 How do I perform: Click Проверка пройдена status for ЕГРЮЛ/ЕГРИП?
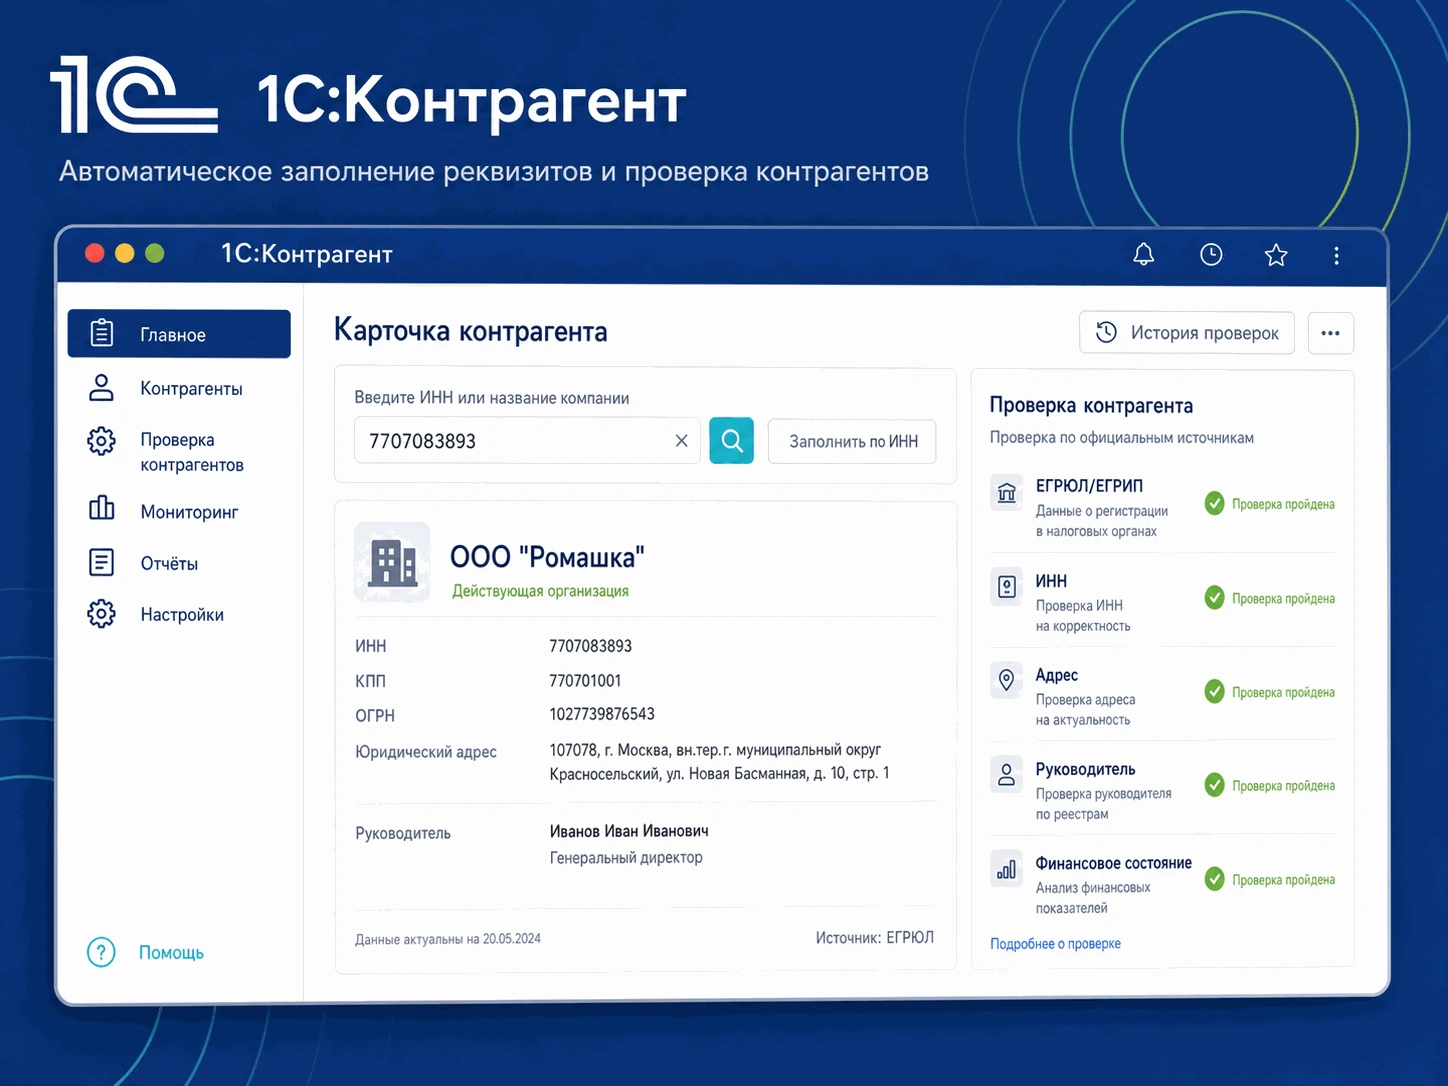pos(1283,504)
